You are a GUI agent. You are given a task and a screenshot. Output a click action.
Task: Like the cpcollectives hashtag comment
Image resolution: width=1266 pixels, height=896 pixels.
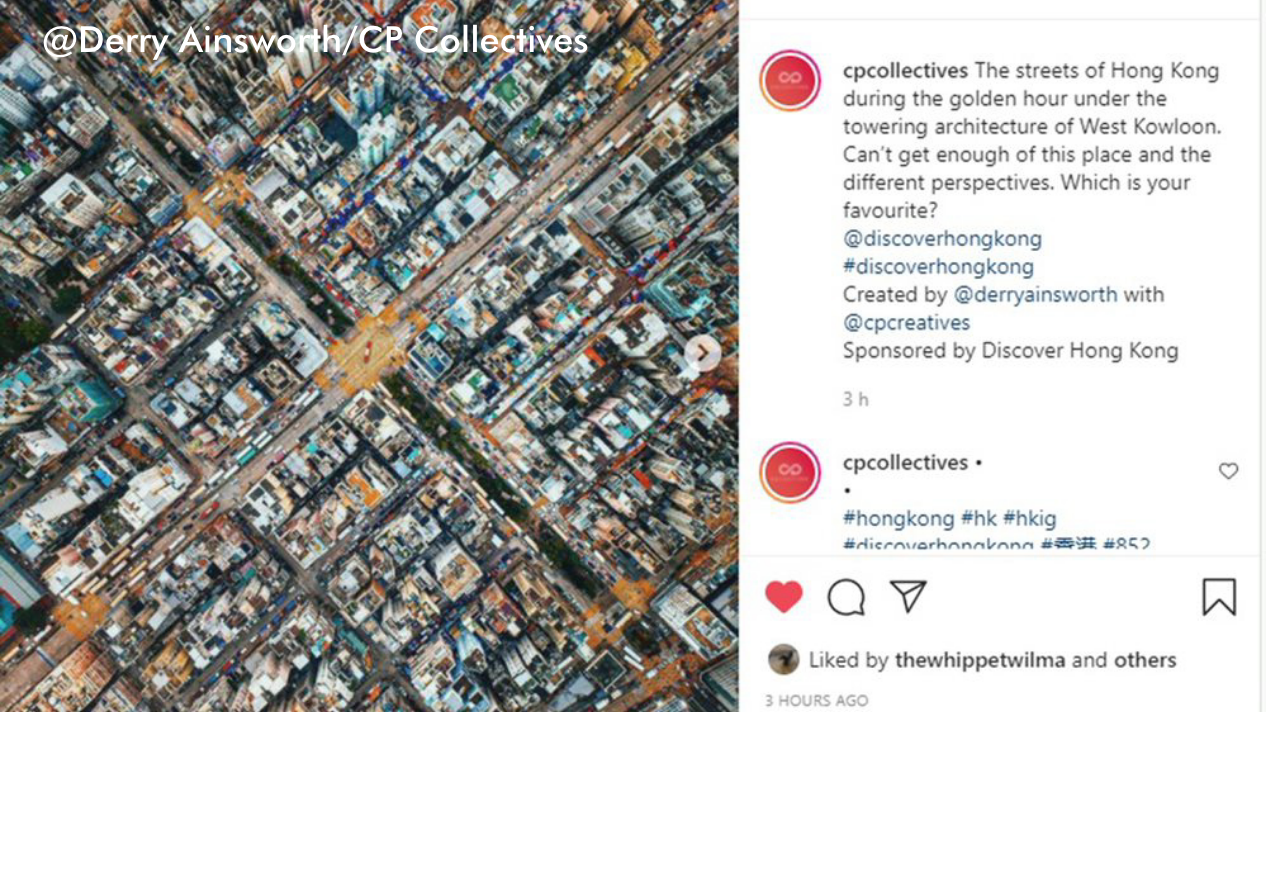[1229, 471]
